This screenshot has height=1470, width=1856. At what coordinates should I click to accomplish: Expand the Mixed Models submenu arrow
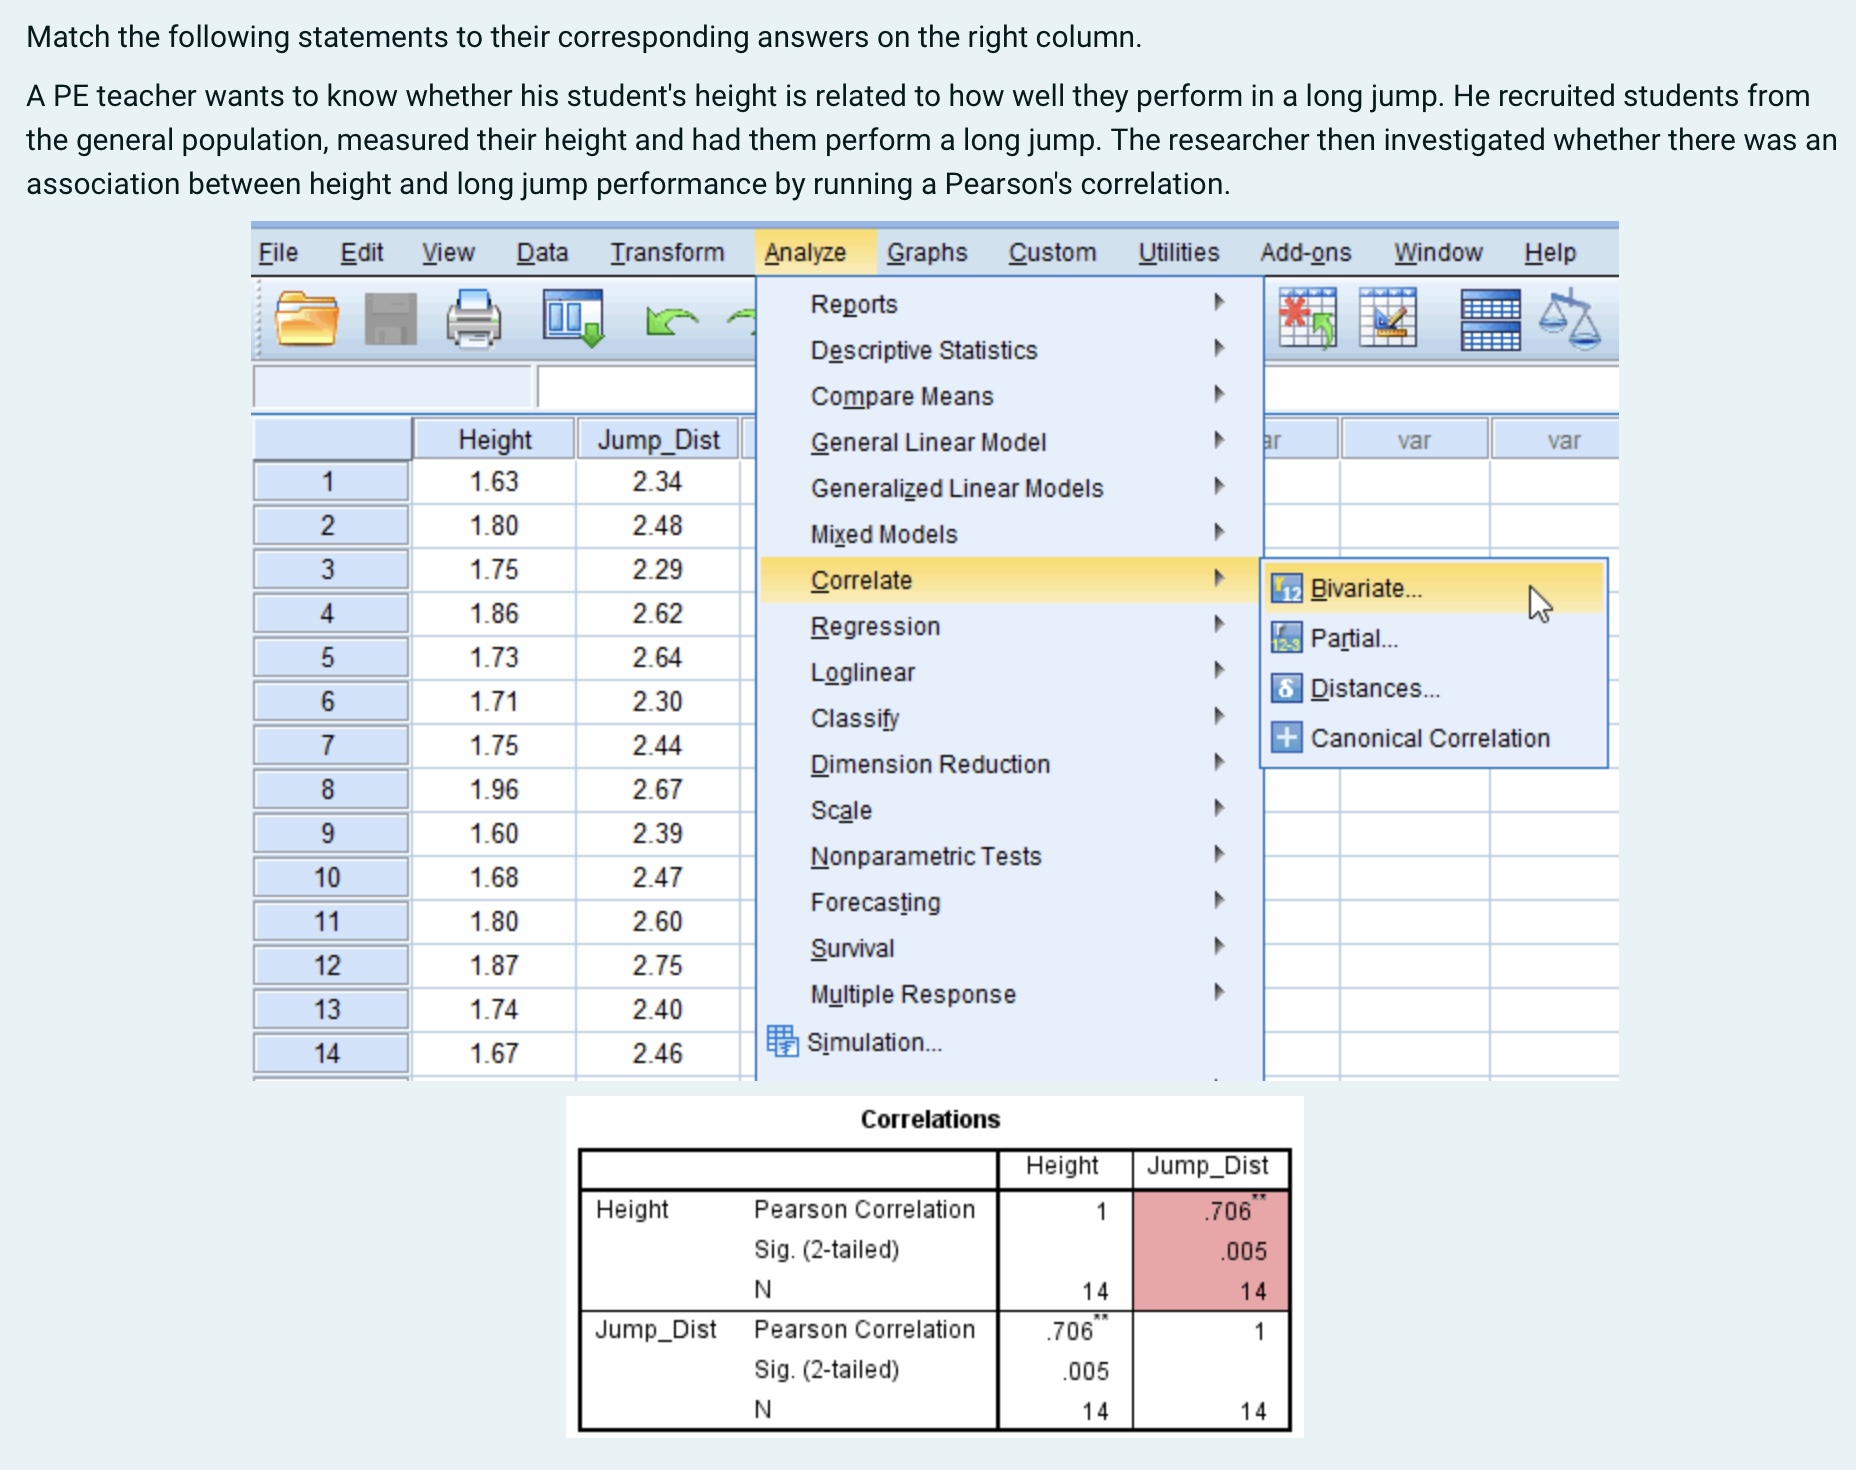pos(1219,531)
